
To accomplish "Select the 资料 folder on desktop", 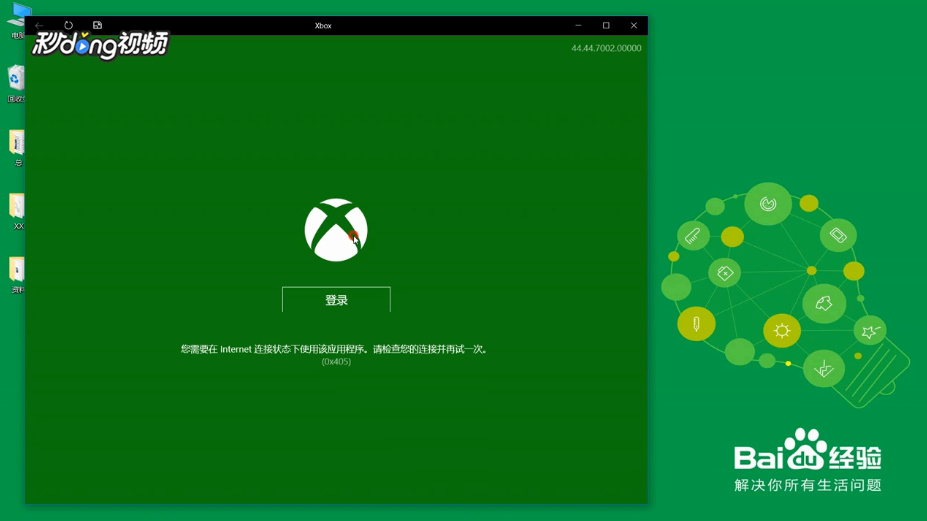I will [x=17, y=275].
